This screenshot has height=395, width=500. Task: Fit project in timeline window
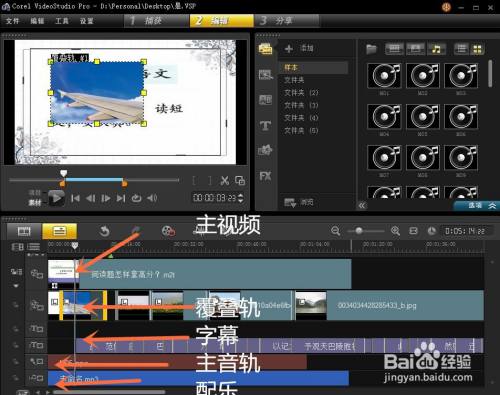coord(413,231)
